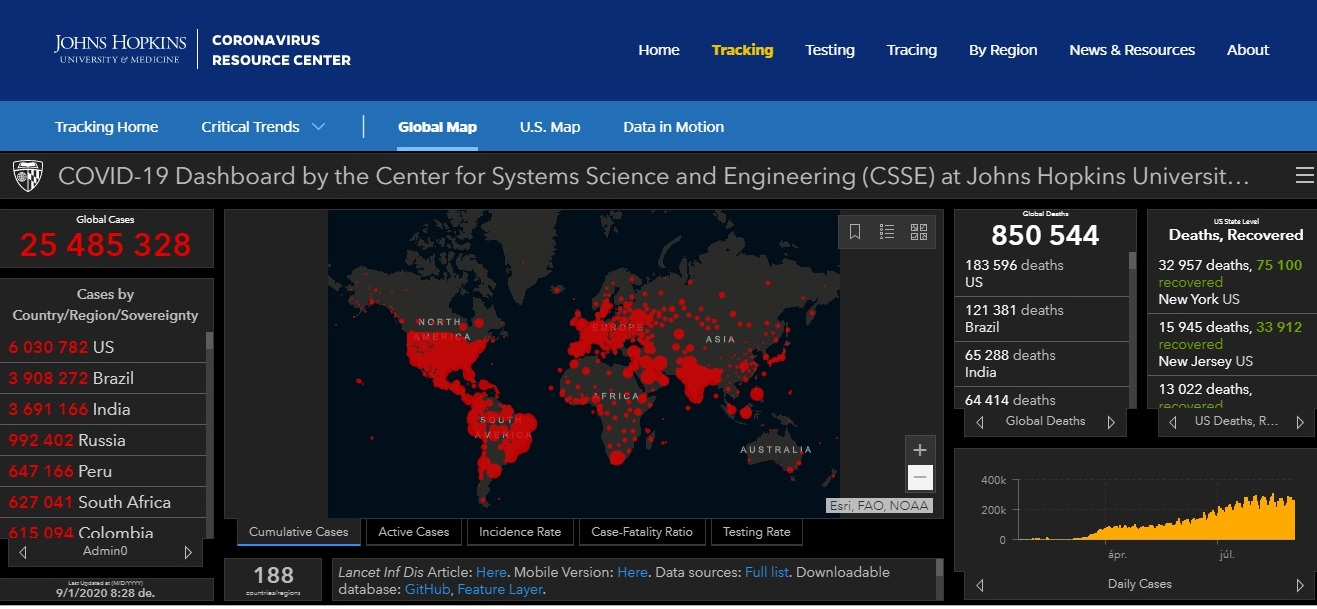Click the Global Deaths 850 544 total
The image size is (1317, 609).
(x=1045, y=235)
